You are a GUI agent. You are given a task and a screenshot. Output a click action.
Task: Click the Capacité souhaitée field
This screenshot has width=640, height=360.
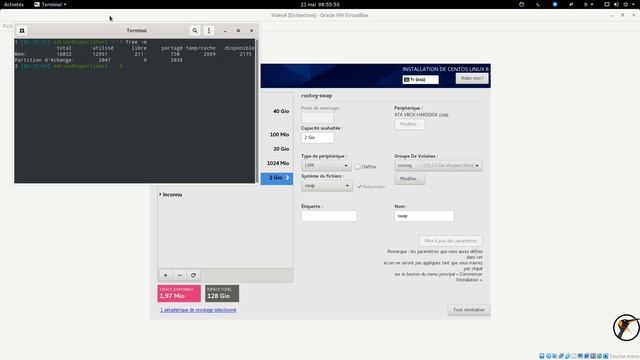(x=317, y=138)
